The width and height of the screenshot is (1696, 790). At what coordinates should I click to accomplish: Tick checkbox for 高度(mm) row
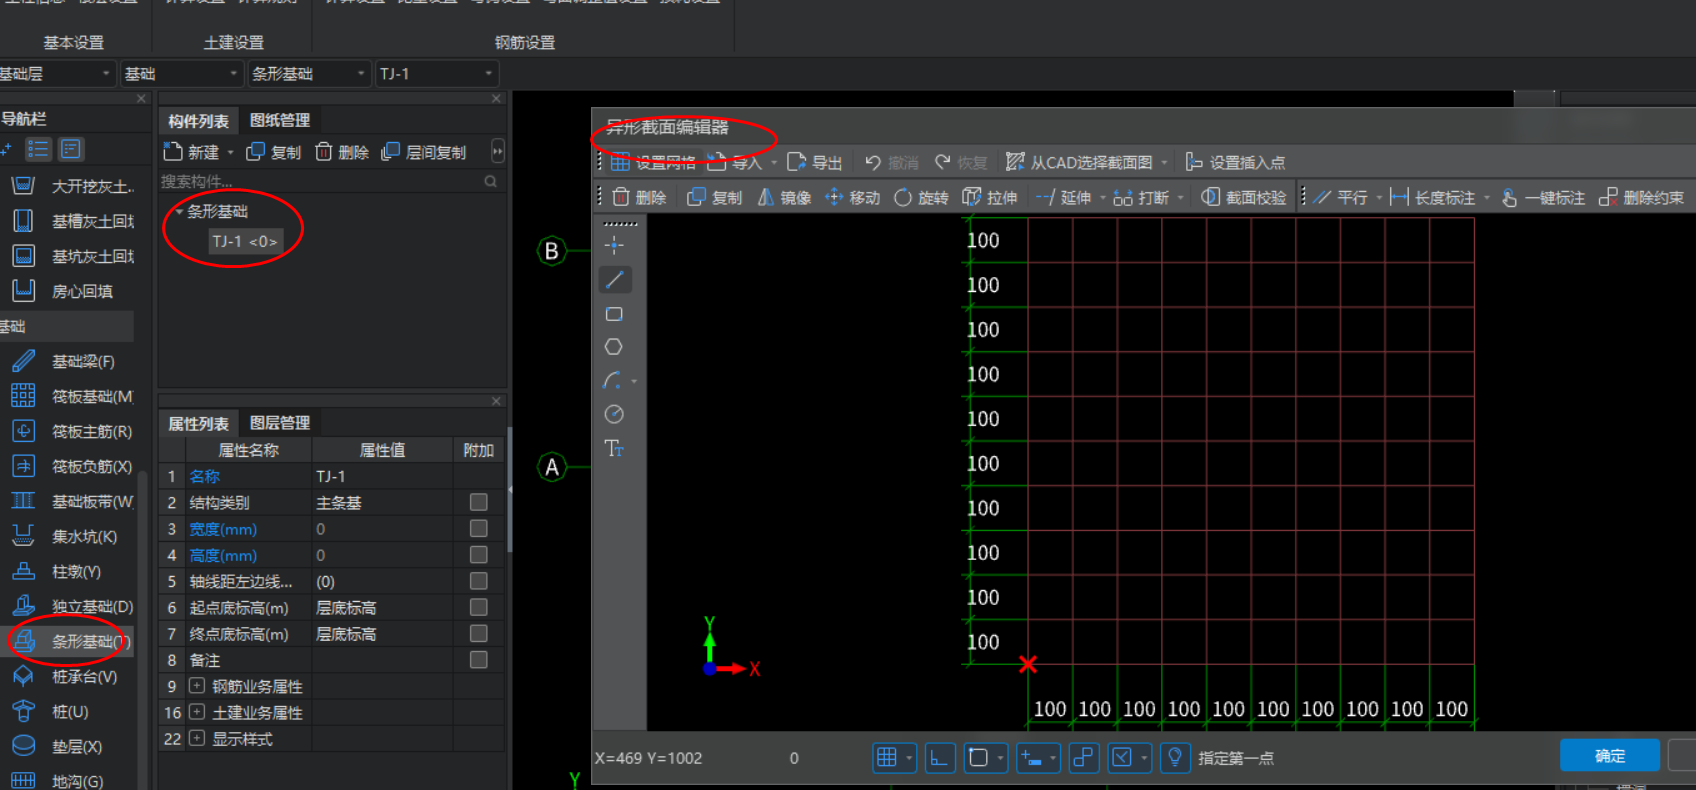[479, 554]
